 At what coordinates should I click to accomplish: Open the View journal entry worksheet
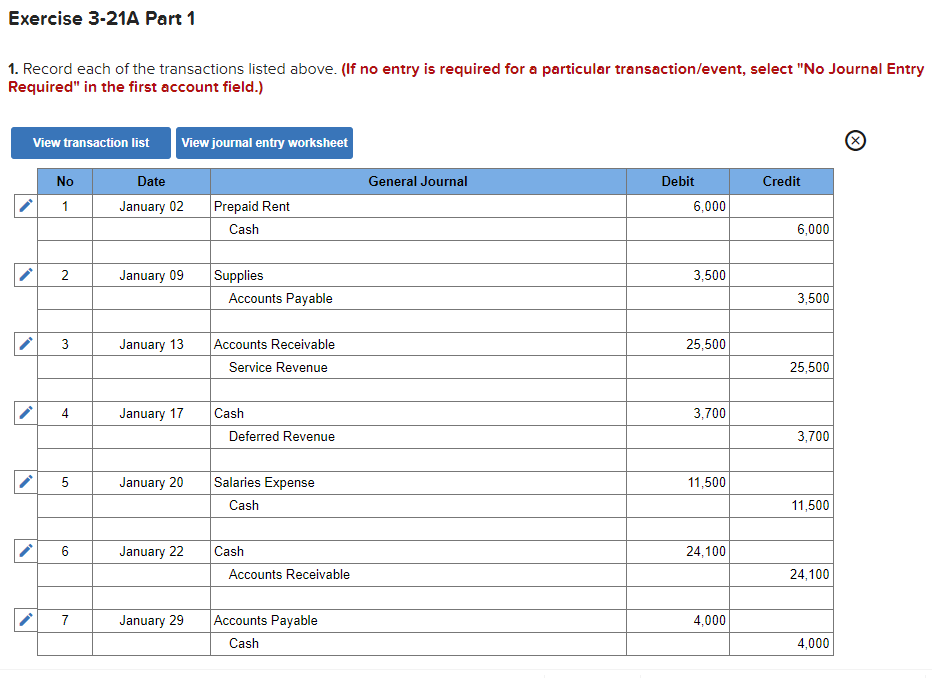coord(264,142)
